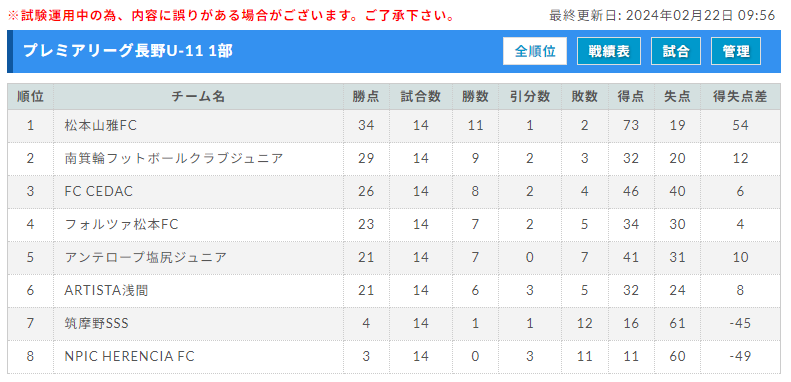791x382 pixels.
Task: Open the 管理 admin page
Action: point(736,51)
